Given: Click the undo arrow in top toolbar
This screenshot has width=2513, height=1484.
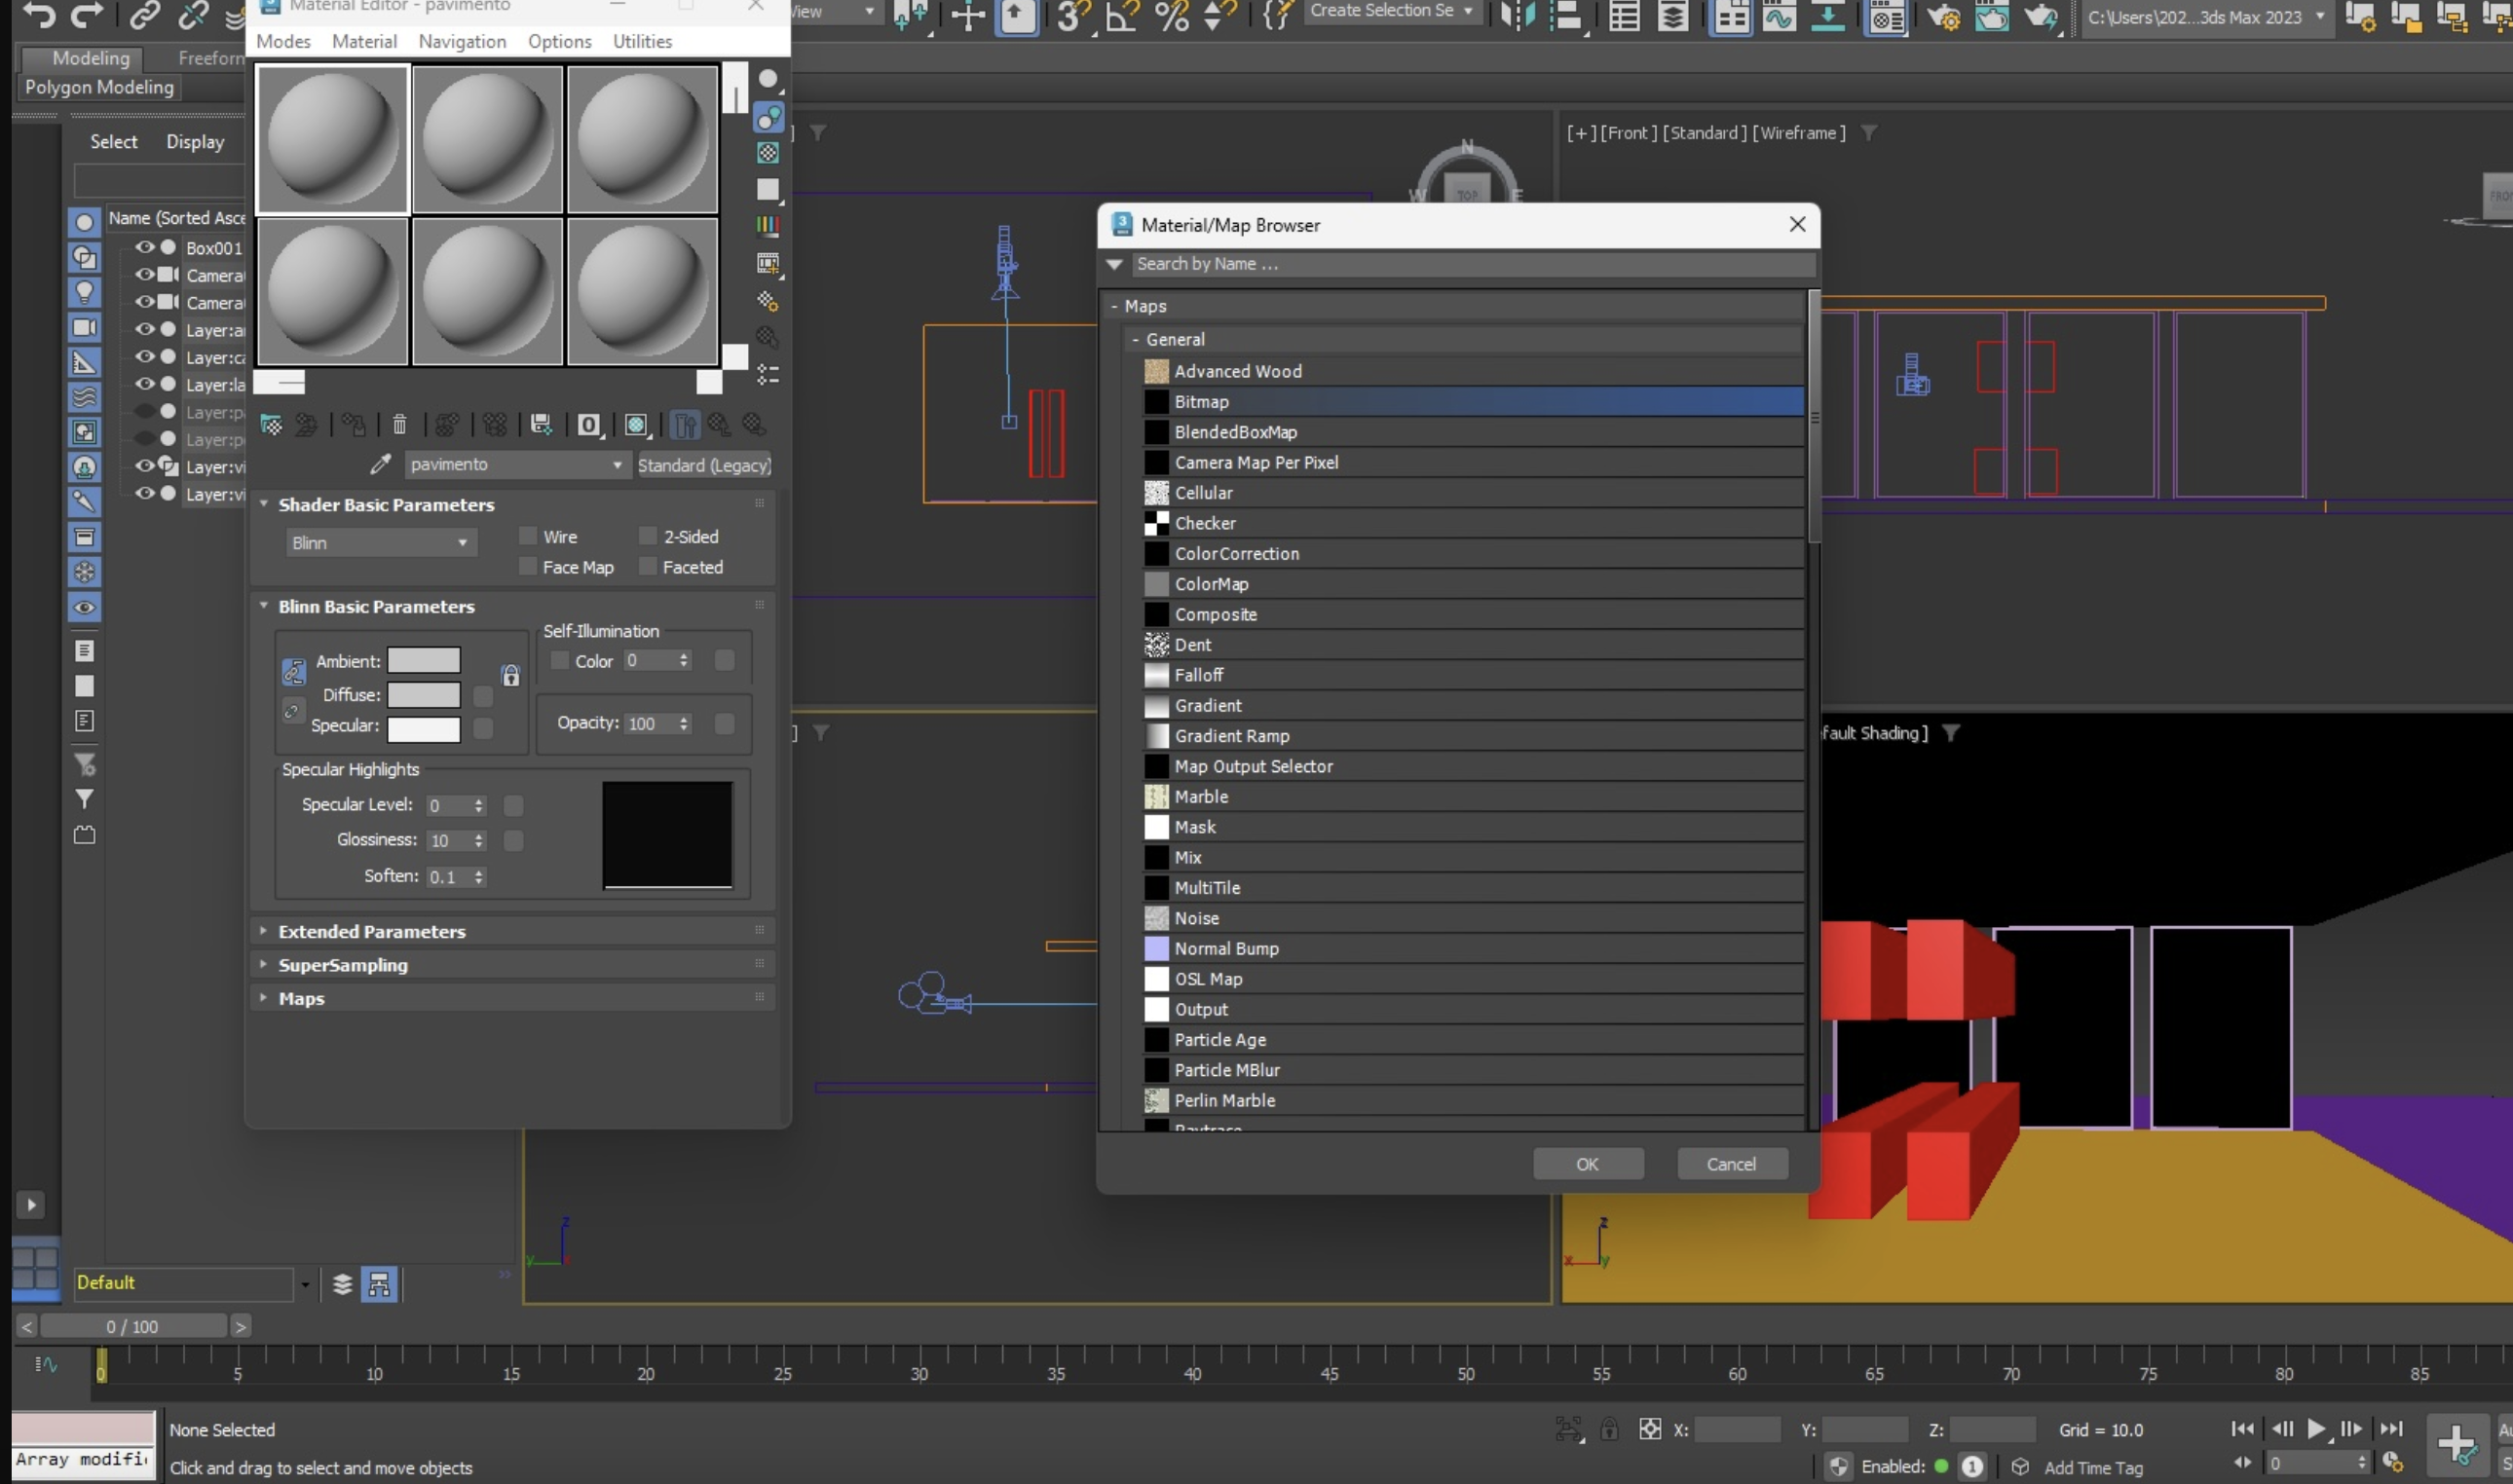Looking at the screenshot, I should click(38, 15).
